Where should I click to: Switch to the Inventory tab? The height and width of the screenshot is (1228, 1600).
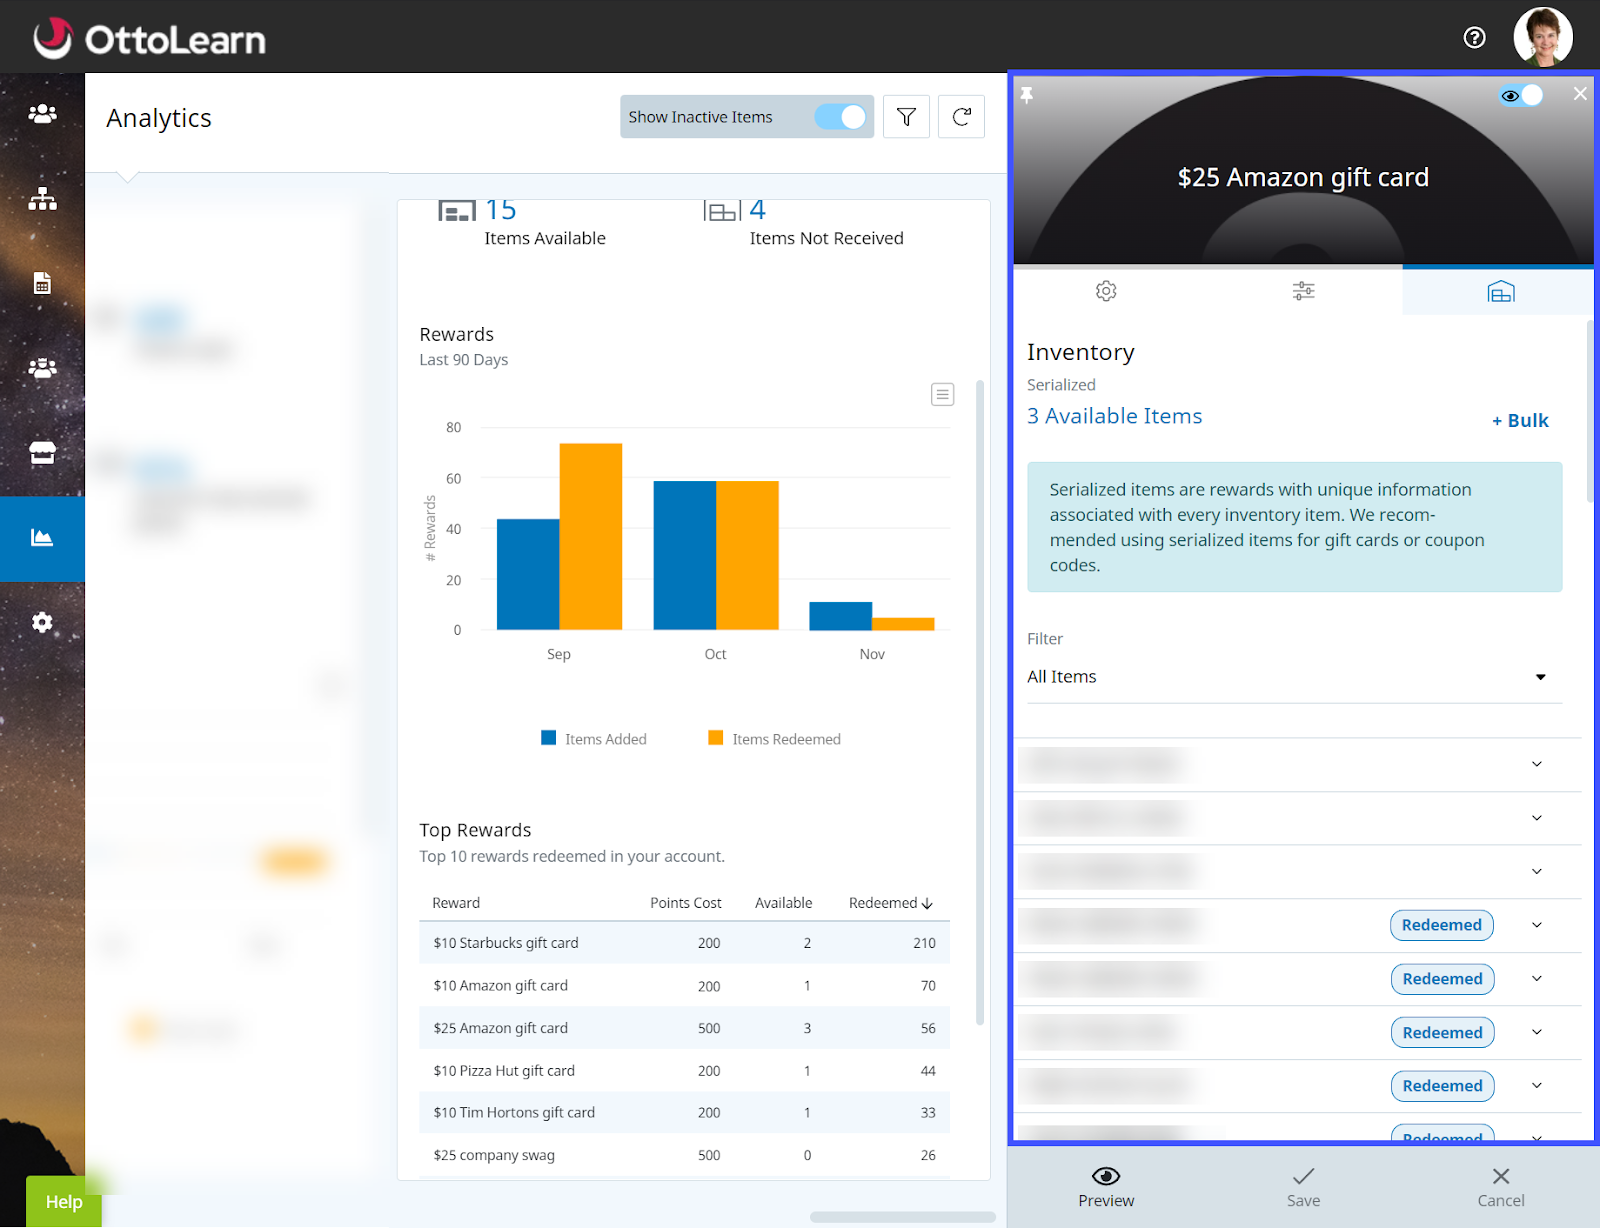[1500, 291]
